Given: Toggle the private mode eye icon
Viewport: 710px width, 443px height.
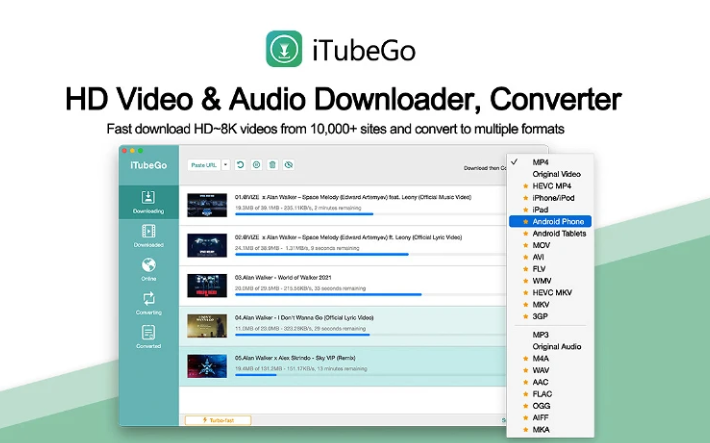Looking at the screenshot, I should point(288,165).
